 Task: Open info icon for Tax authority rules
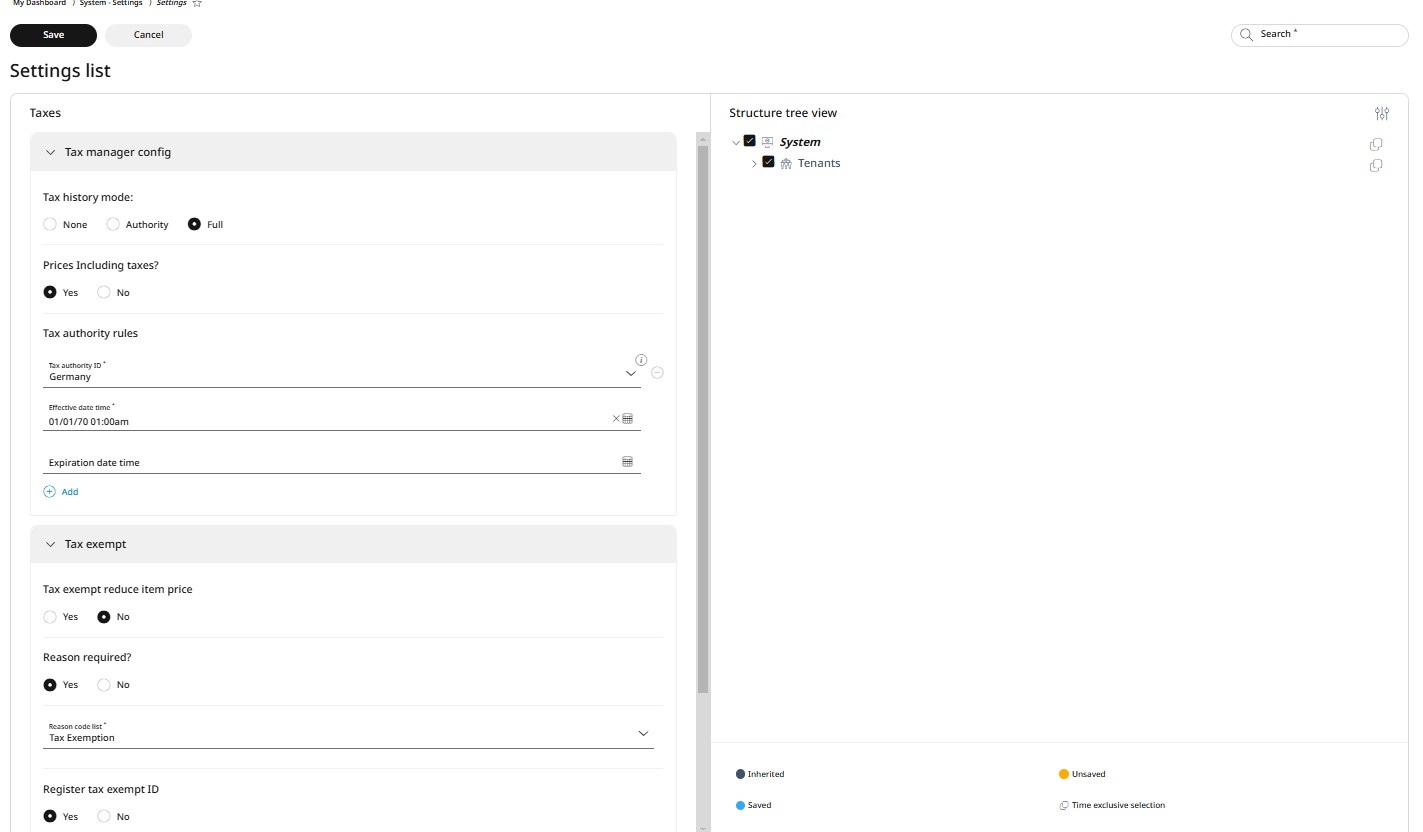click(642, 359)
